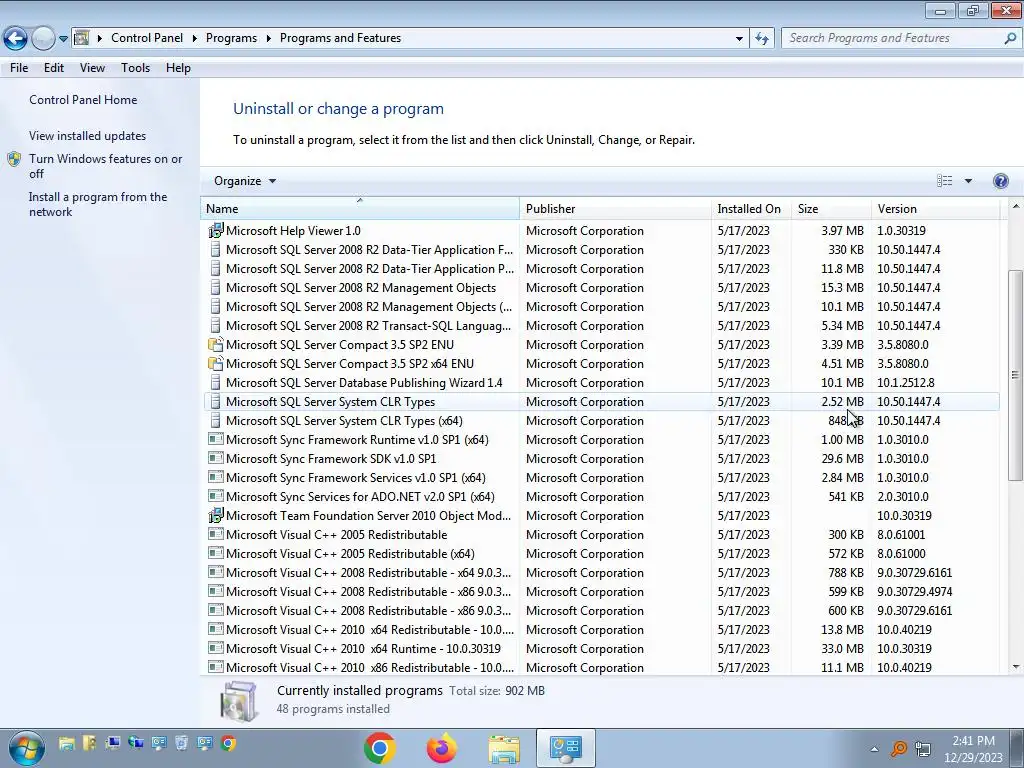1024x768 pixels.
Task: Select Sync Framework SDK v1.0 SP1 icon
Action: tap(216, 458)
